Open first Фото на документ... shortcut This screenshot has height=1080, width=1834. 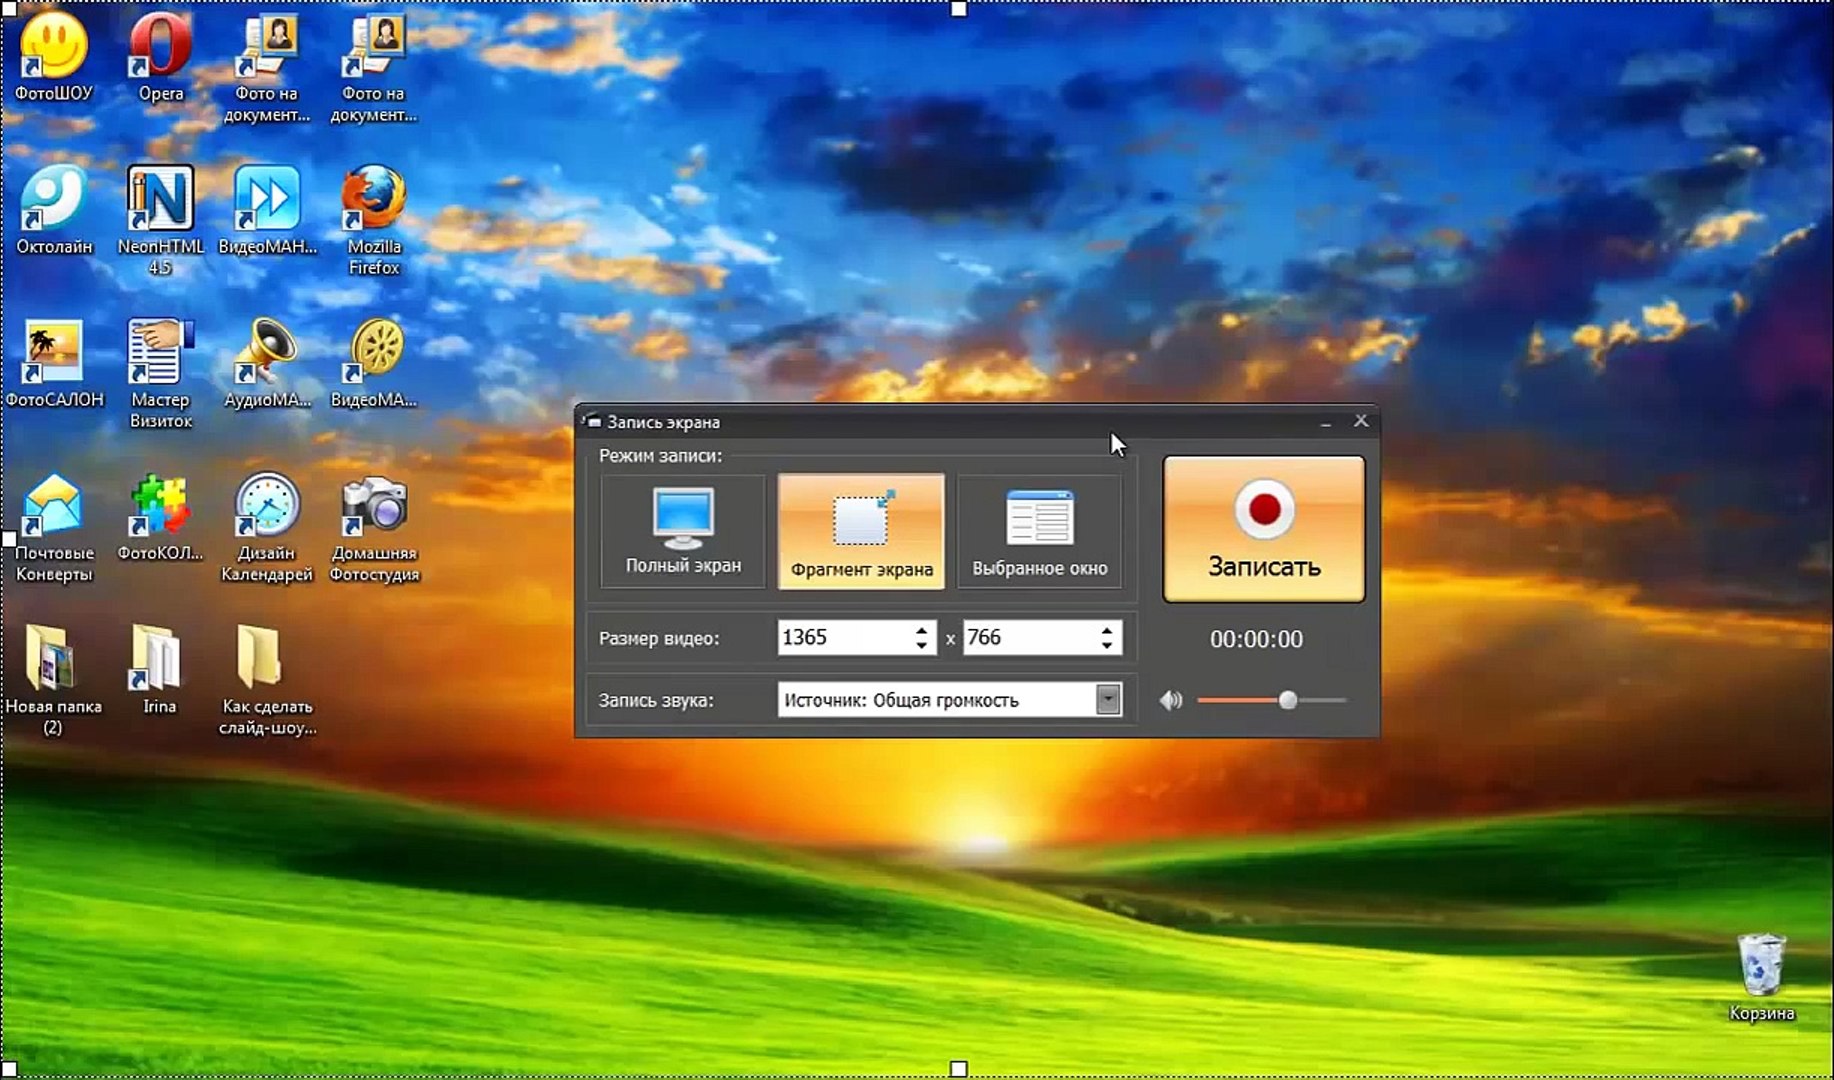(266, 68)
